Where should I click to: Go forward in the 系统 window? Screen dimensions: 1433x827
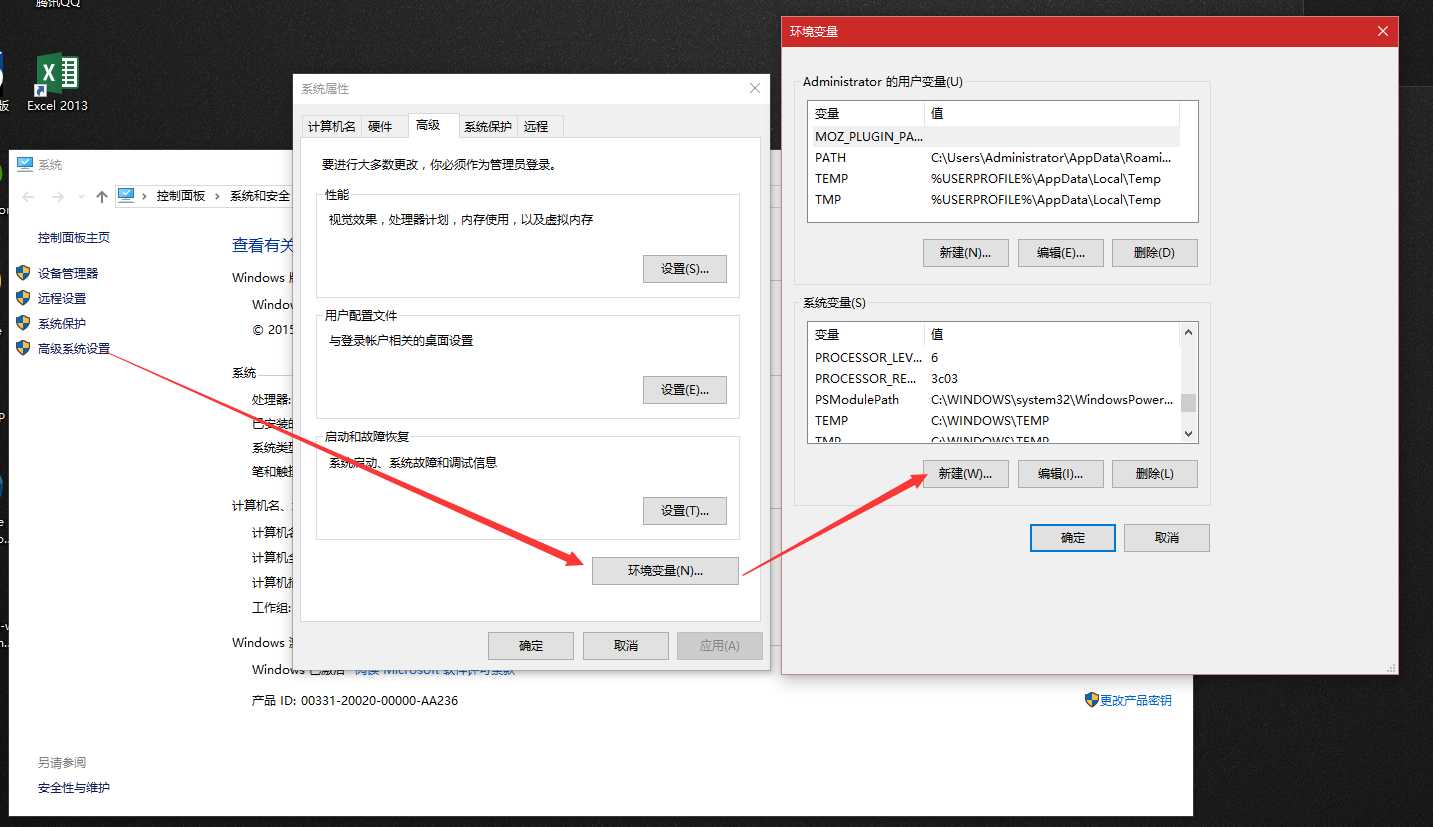click(58, 196)
